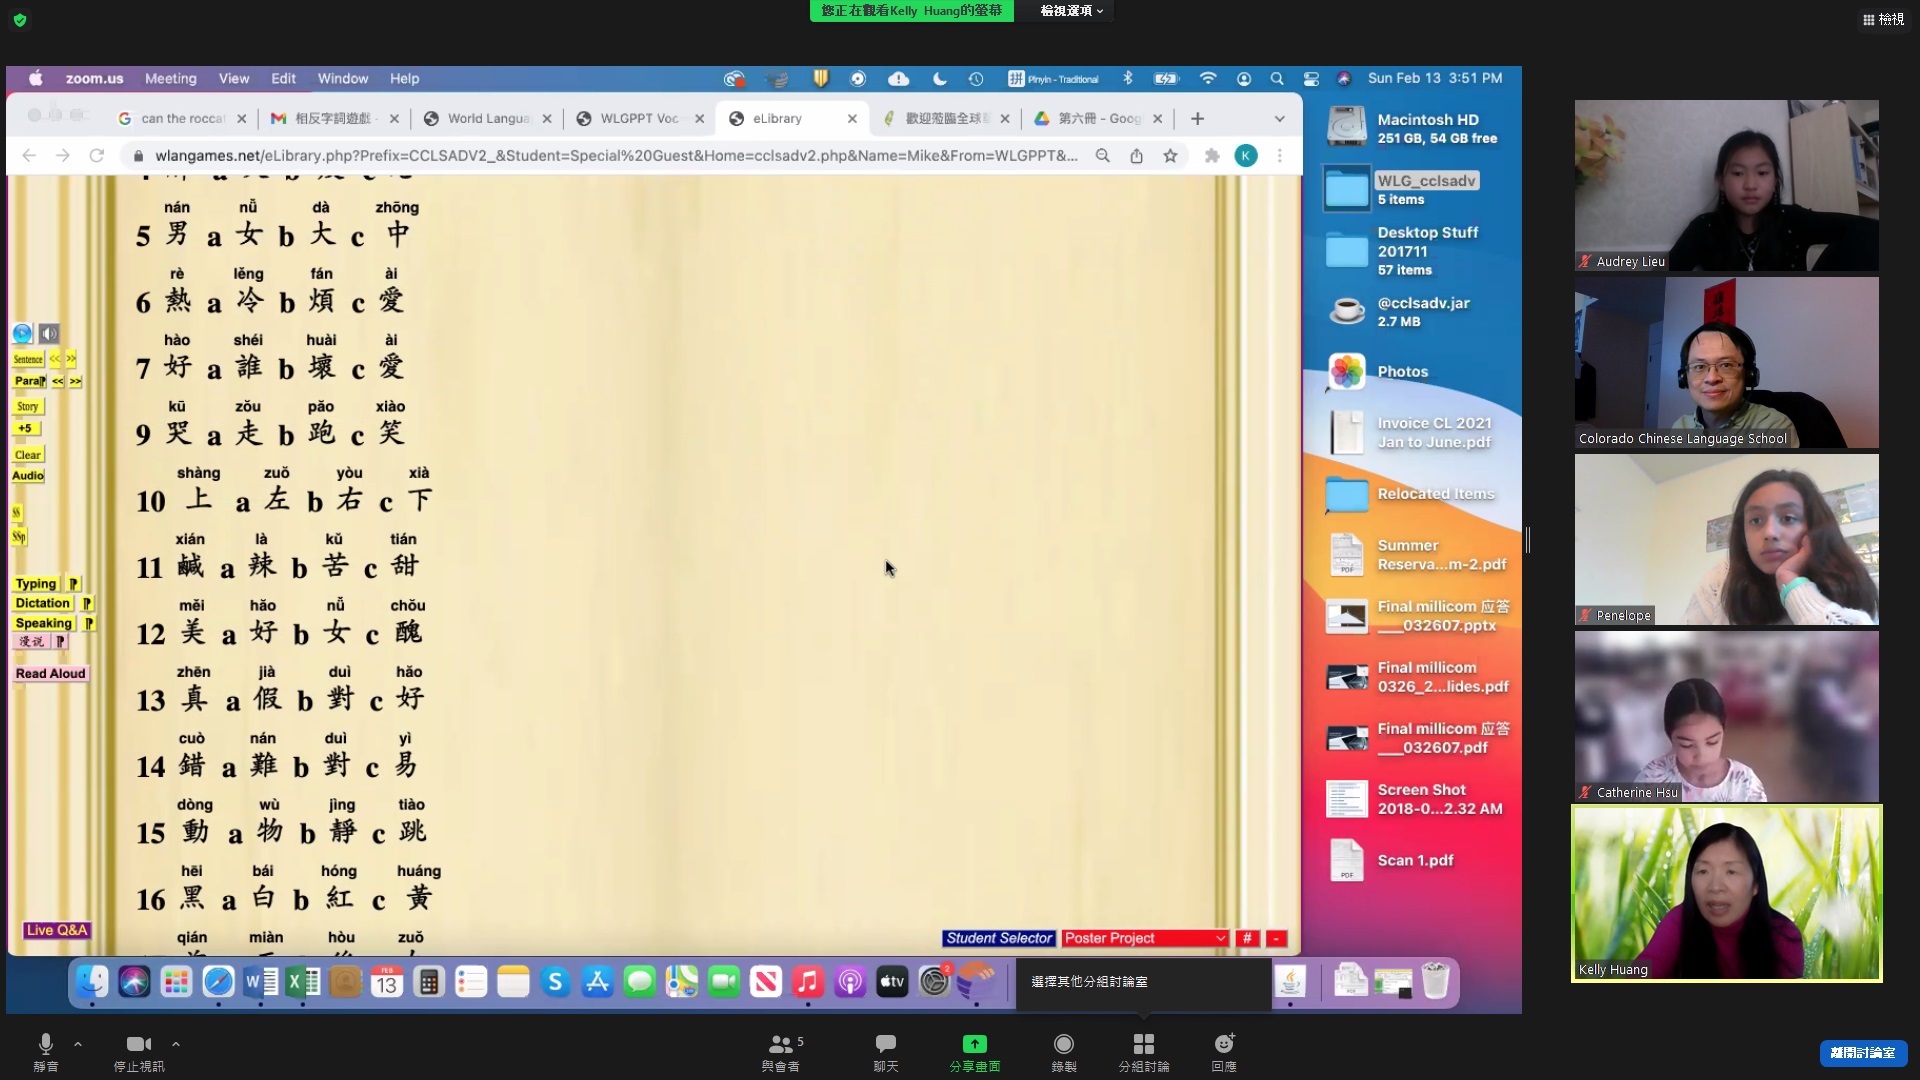This screenshot has height=1080, width=1920.
Task: Open the Poster Project student dropdown
Action: click(x=1144, y=938)
